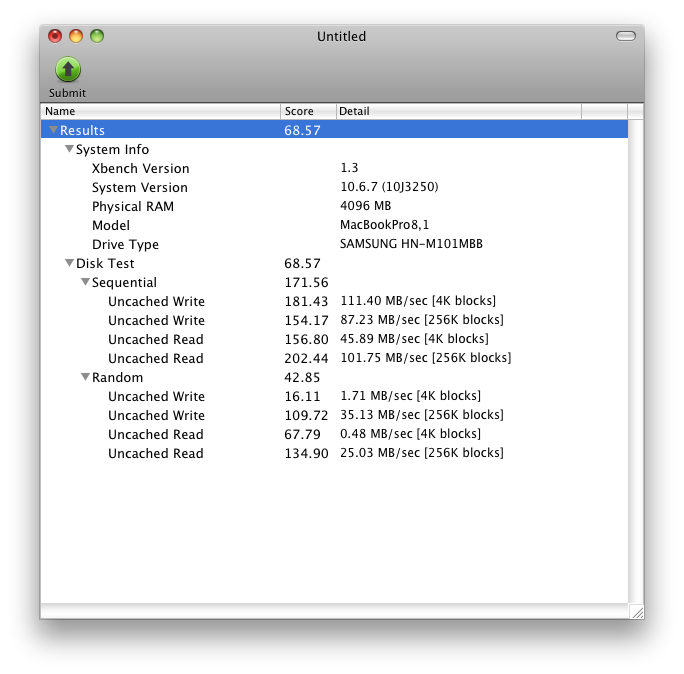This screenshot has width=684, height=674.
Task: Select the System Version row
Action: pos(334,187)
